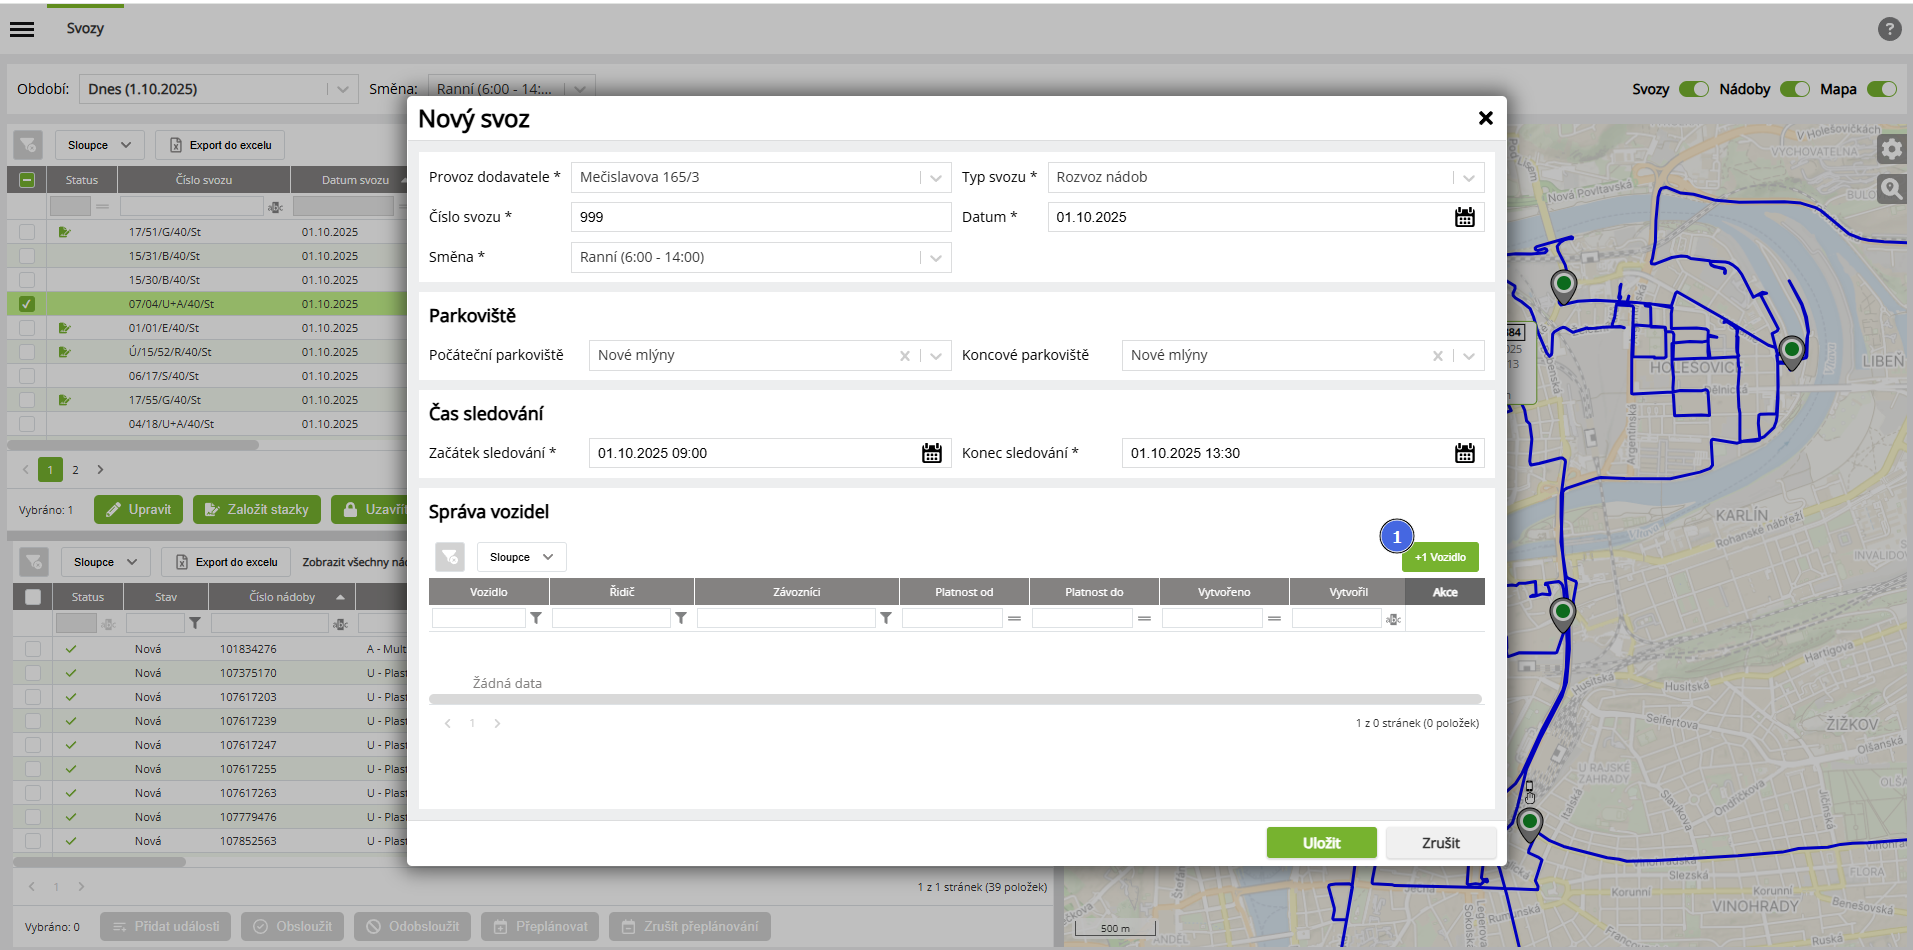
Task: Open Sloupce dropdown above Nádoby table
Action: (105, 562)
